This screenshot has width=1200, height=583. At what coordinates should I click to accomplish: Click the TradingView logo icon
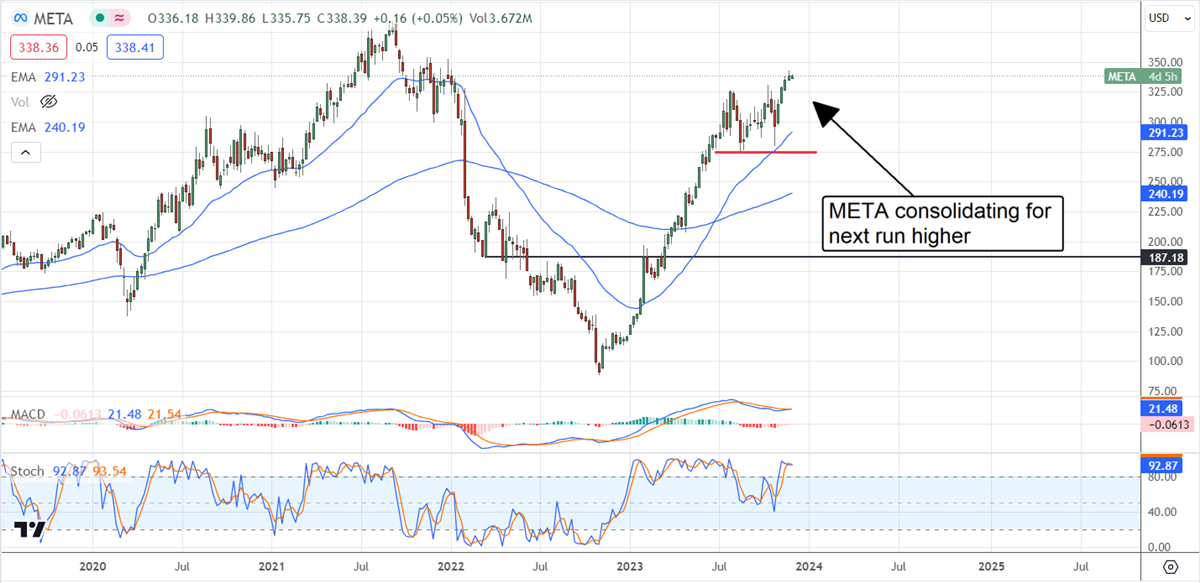pyautogui.click(x=30, y=530)
